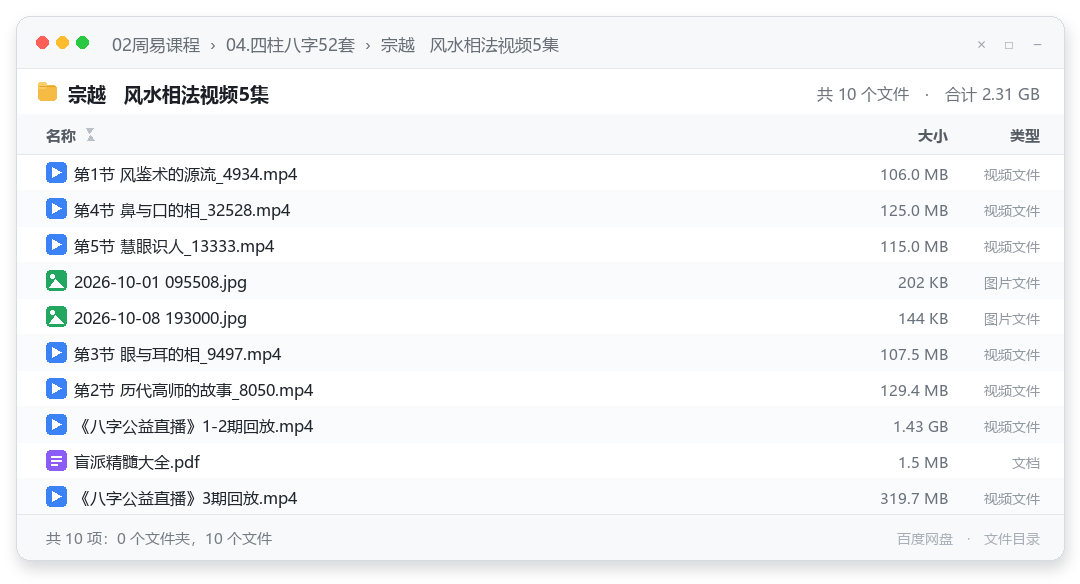Screen dimensions: 1080x584
Task: Click breadcrumb 宗越 风水相法视频5集
Action: tap(470, 45)
